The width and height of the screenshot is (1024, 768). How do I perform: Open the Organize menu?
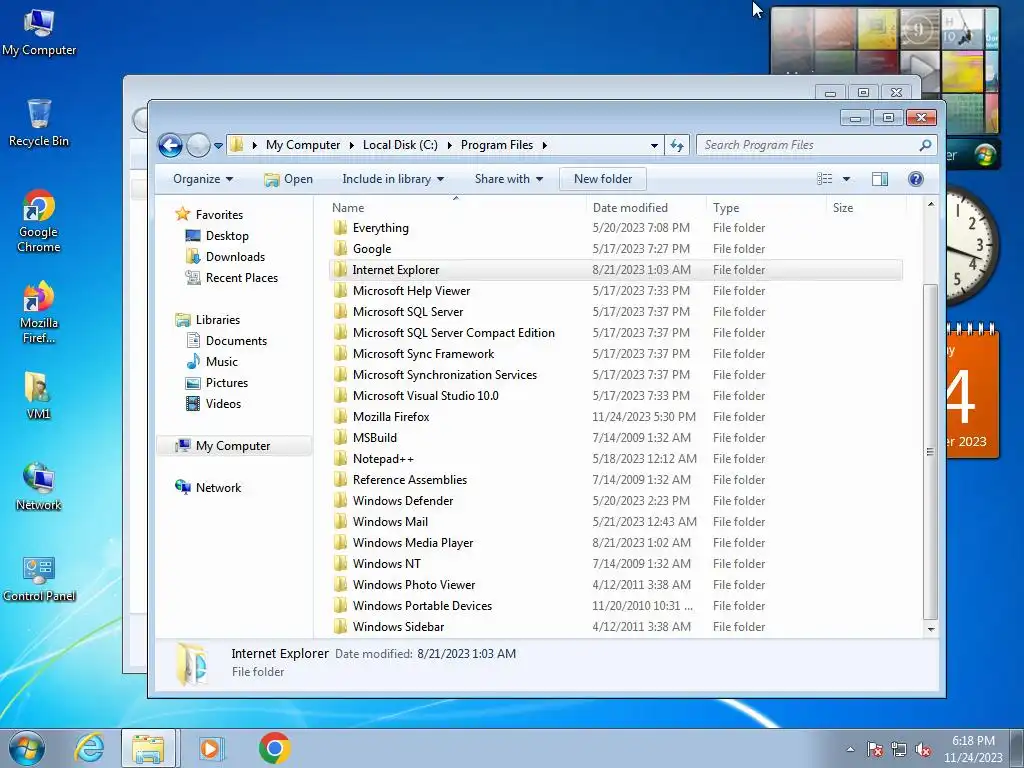click(203, 179)
